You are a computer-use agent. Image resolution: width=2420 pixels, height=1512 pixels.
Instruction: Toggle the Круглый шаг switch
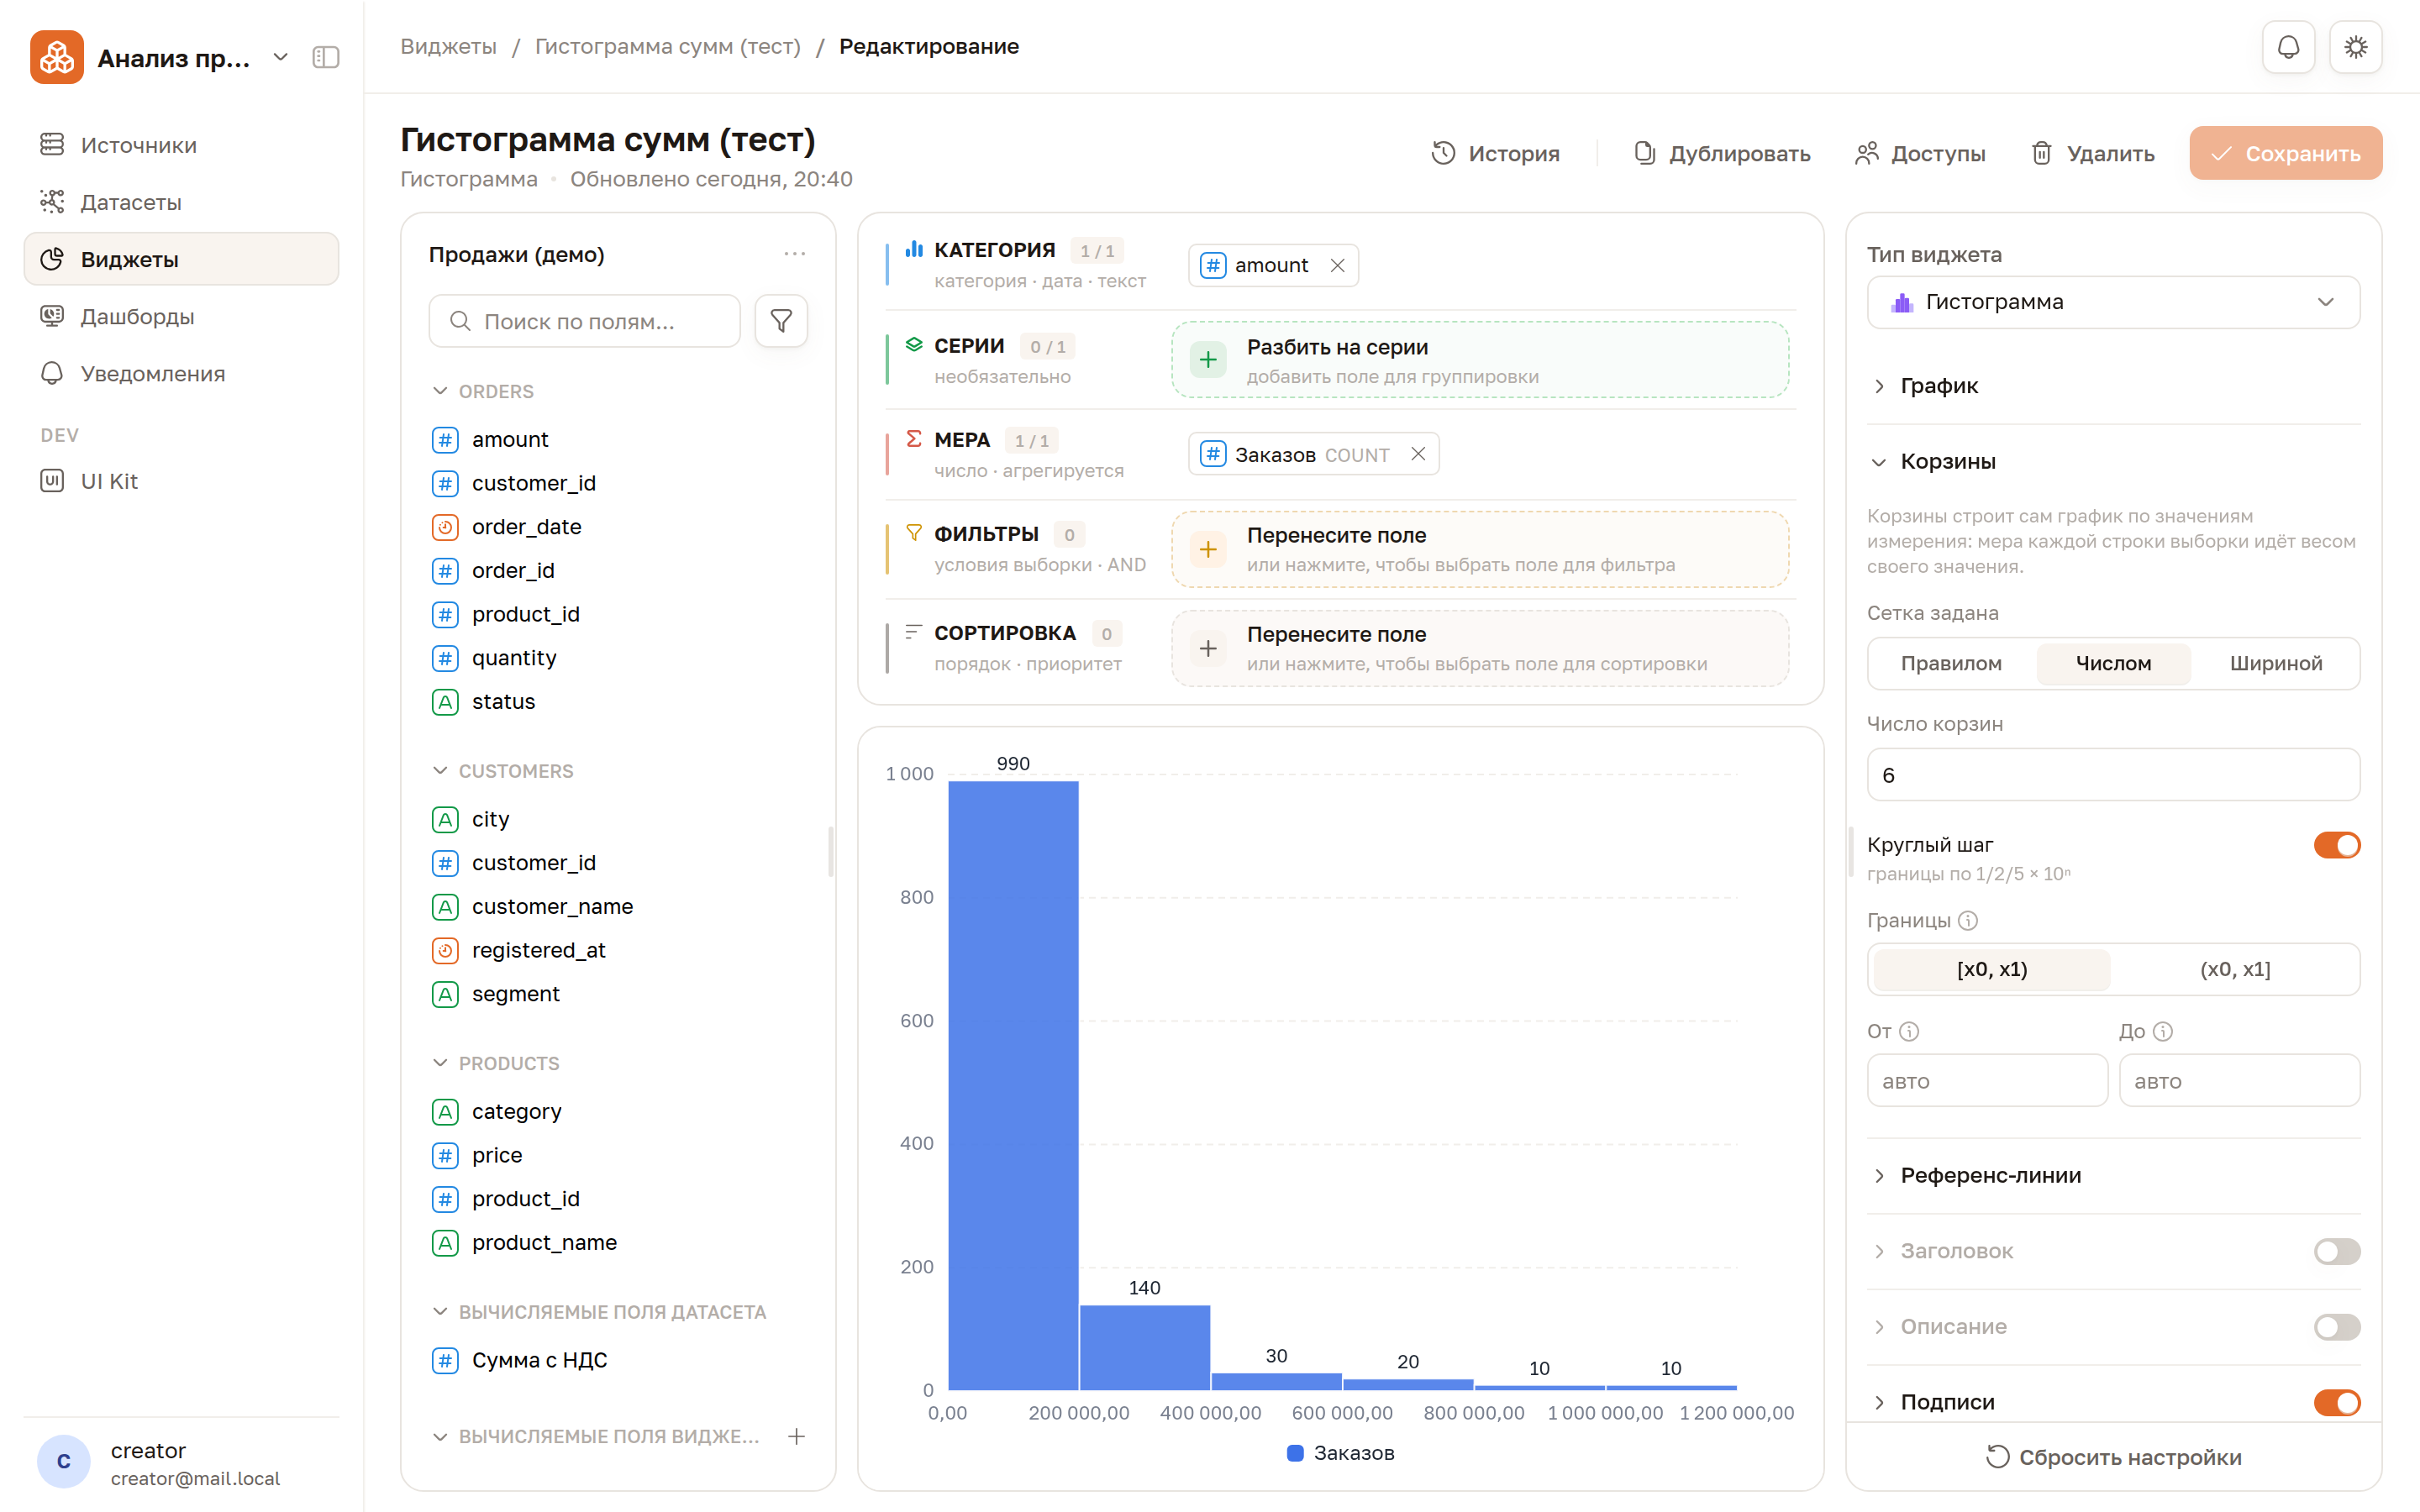coord(2336,845)
